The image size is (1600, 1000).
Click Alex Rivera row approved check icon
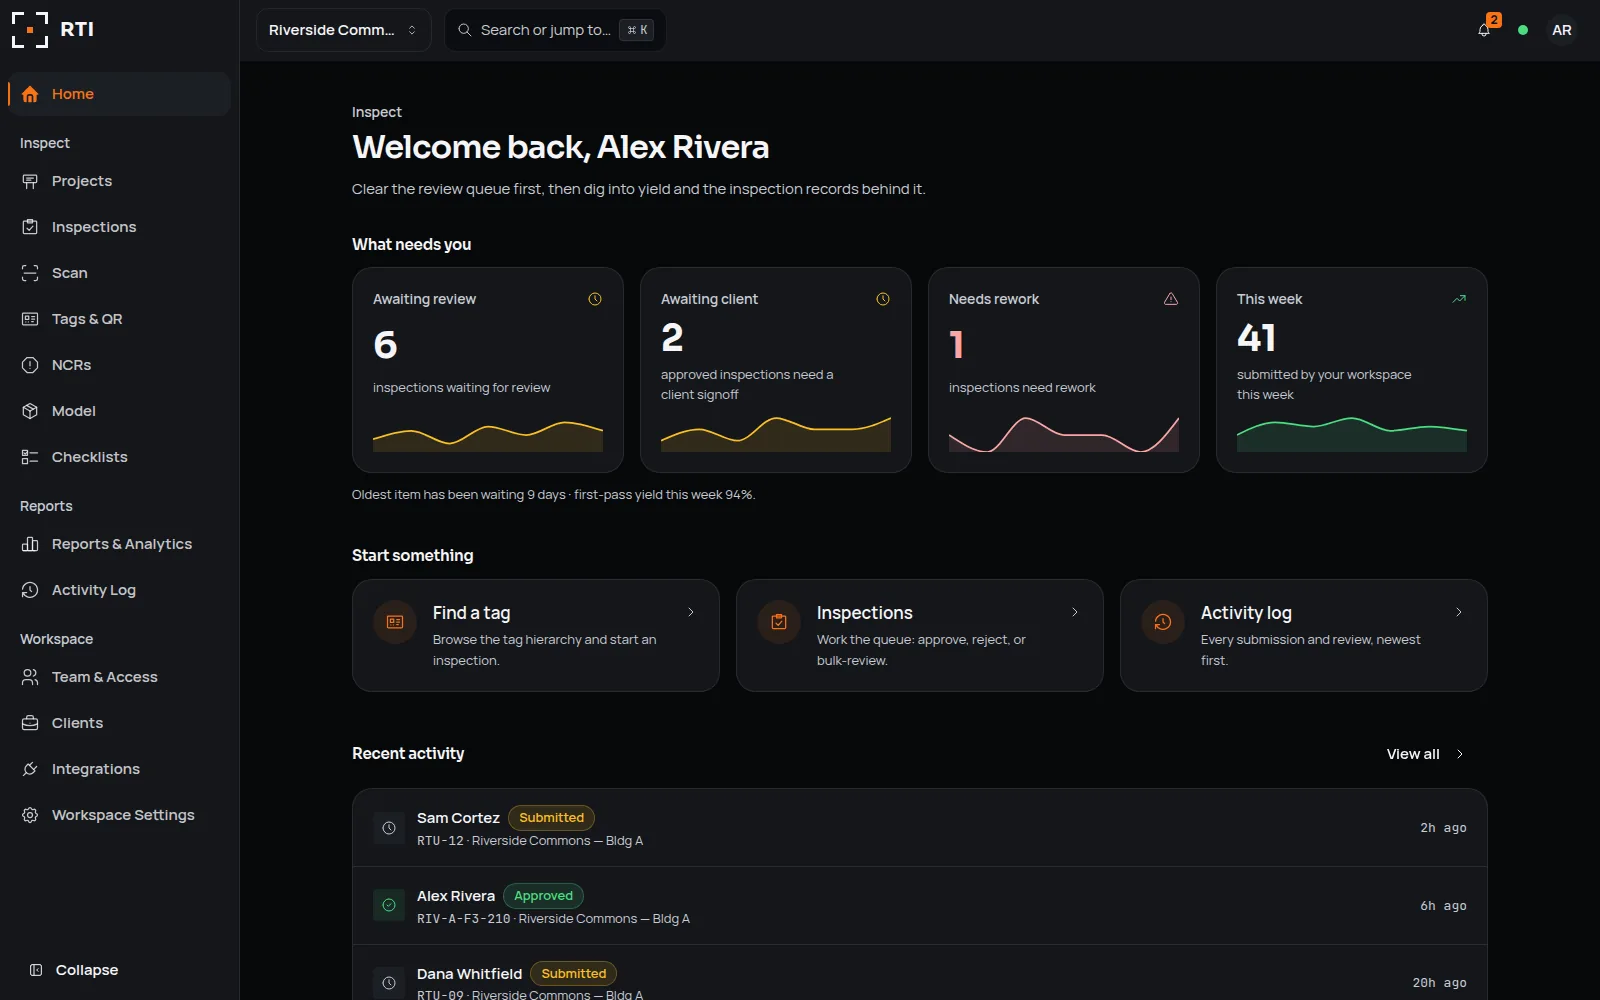point(389,905)
